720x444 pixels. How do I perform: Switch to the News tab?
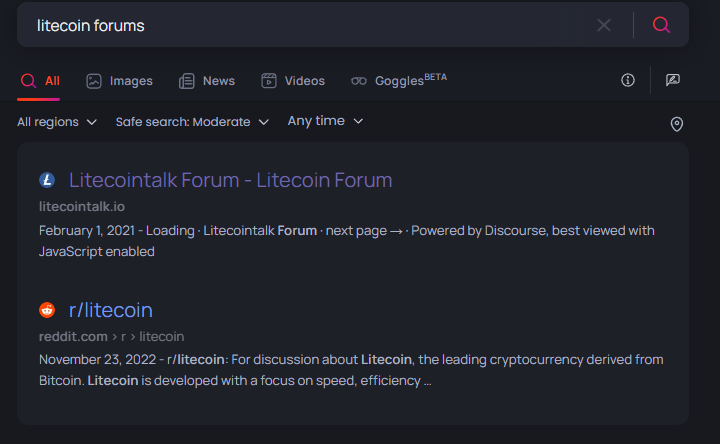click(207, 81)
